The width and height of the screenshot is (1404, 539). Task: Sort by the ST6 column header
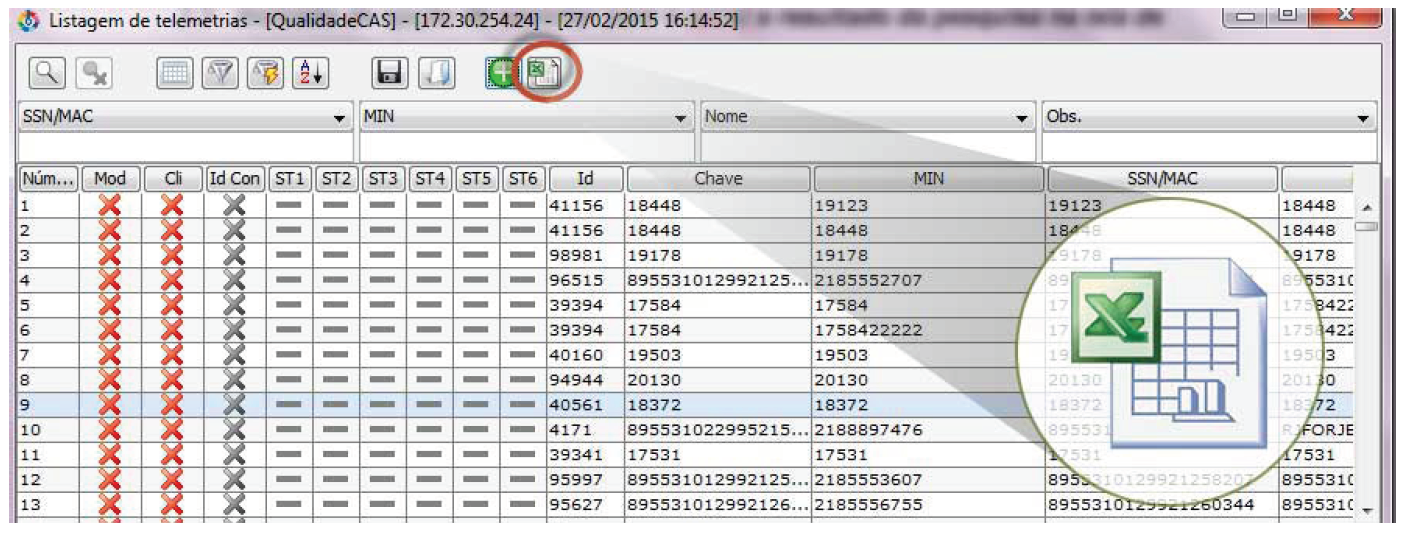coord(522,179)
